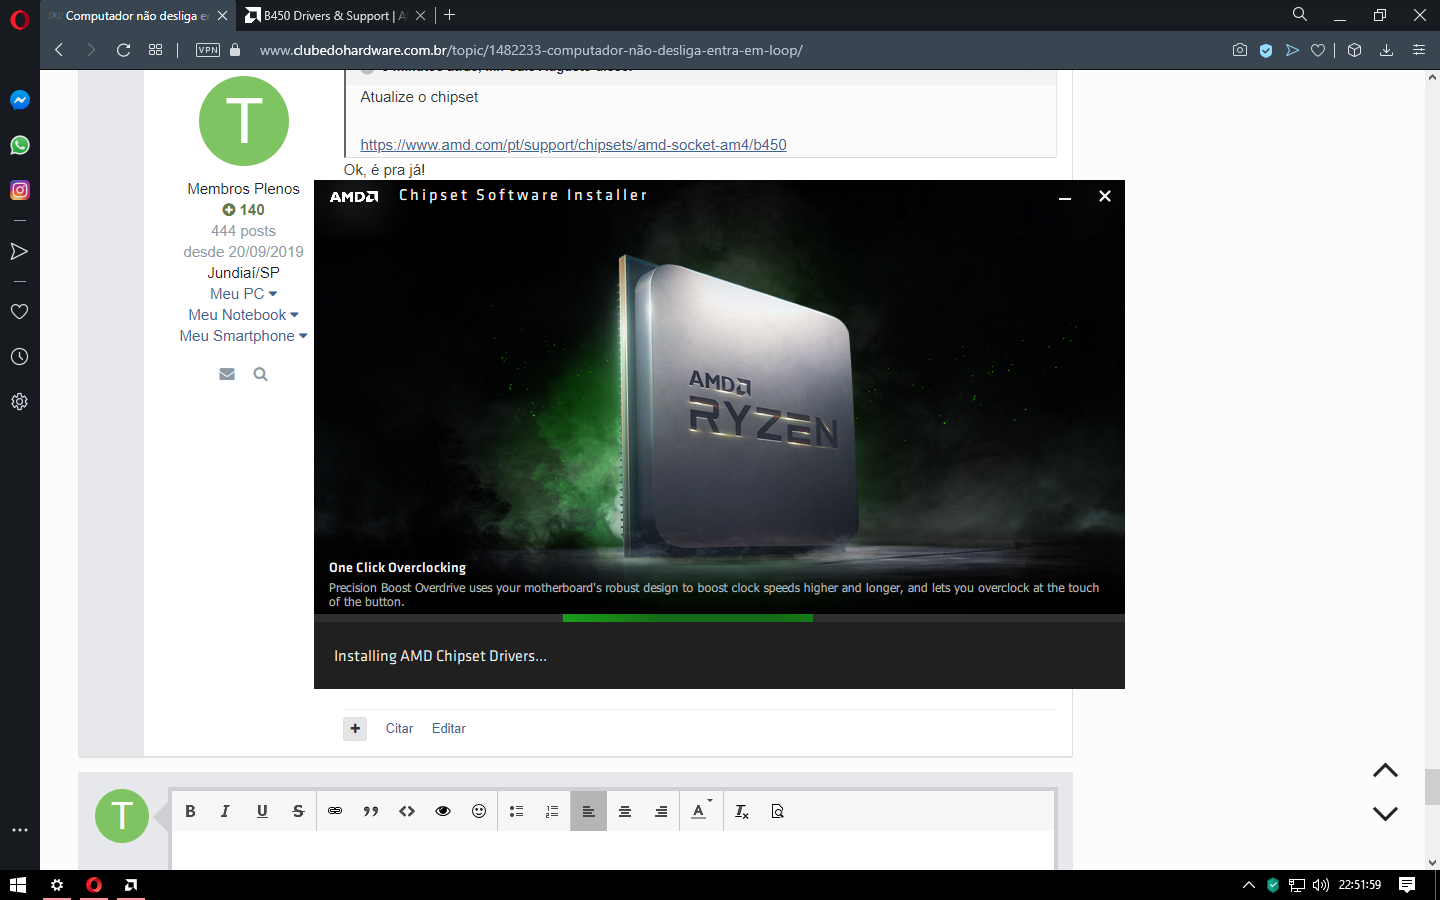The height and width of the screenshot is (900, 1440).
Task: Open a new tab
Action: [450, 15]
